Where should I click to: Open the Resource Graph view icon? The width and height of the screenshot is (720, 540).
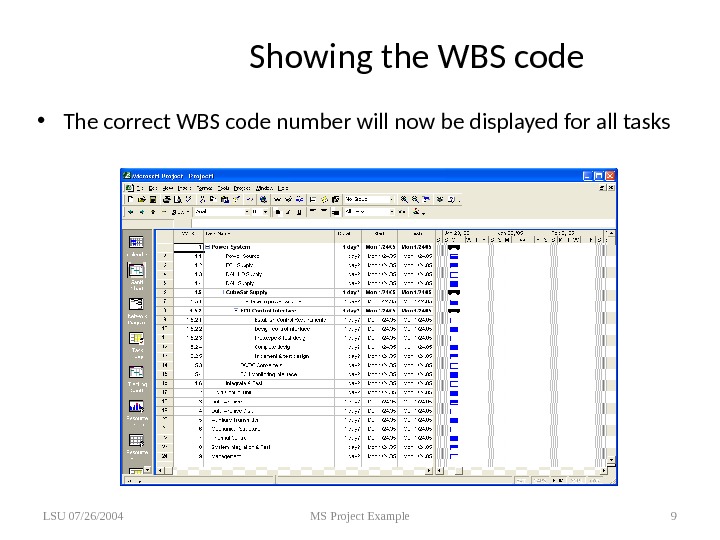136,406
